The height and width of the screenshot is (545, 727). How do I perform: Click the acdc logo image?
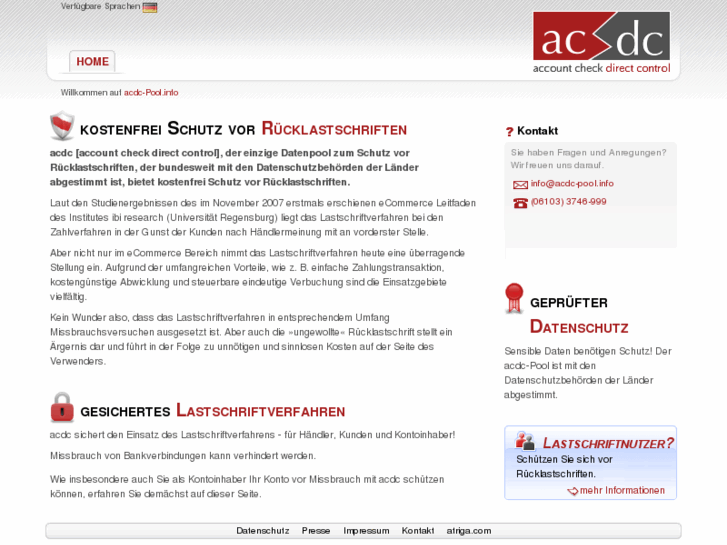pos(601,42)
